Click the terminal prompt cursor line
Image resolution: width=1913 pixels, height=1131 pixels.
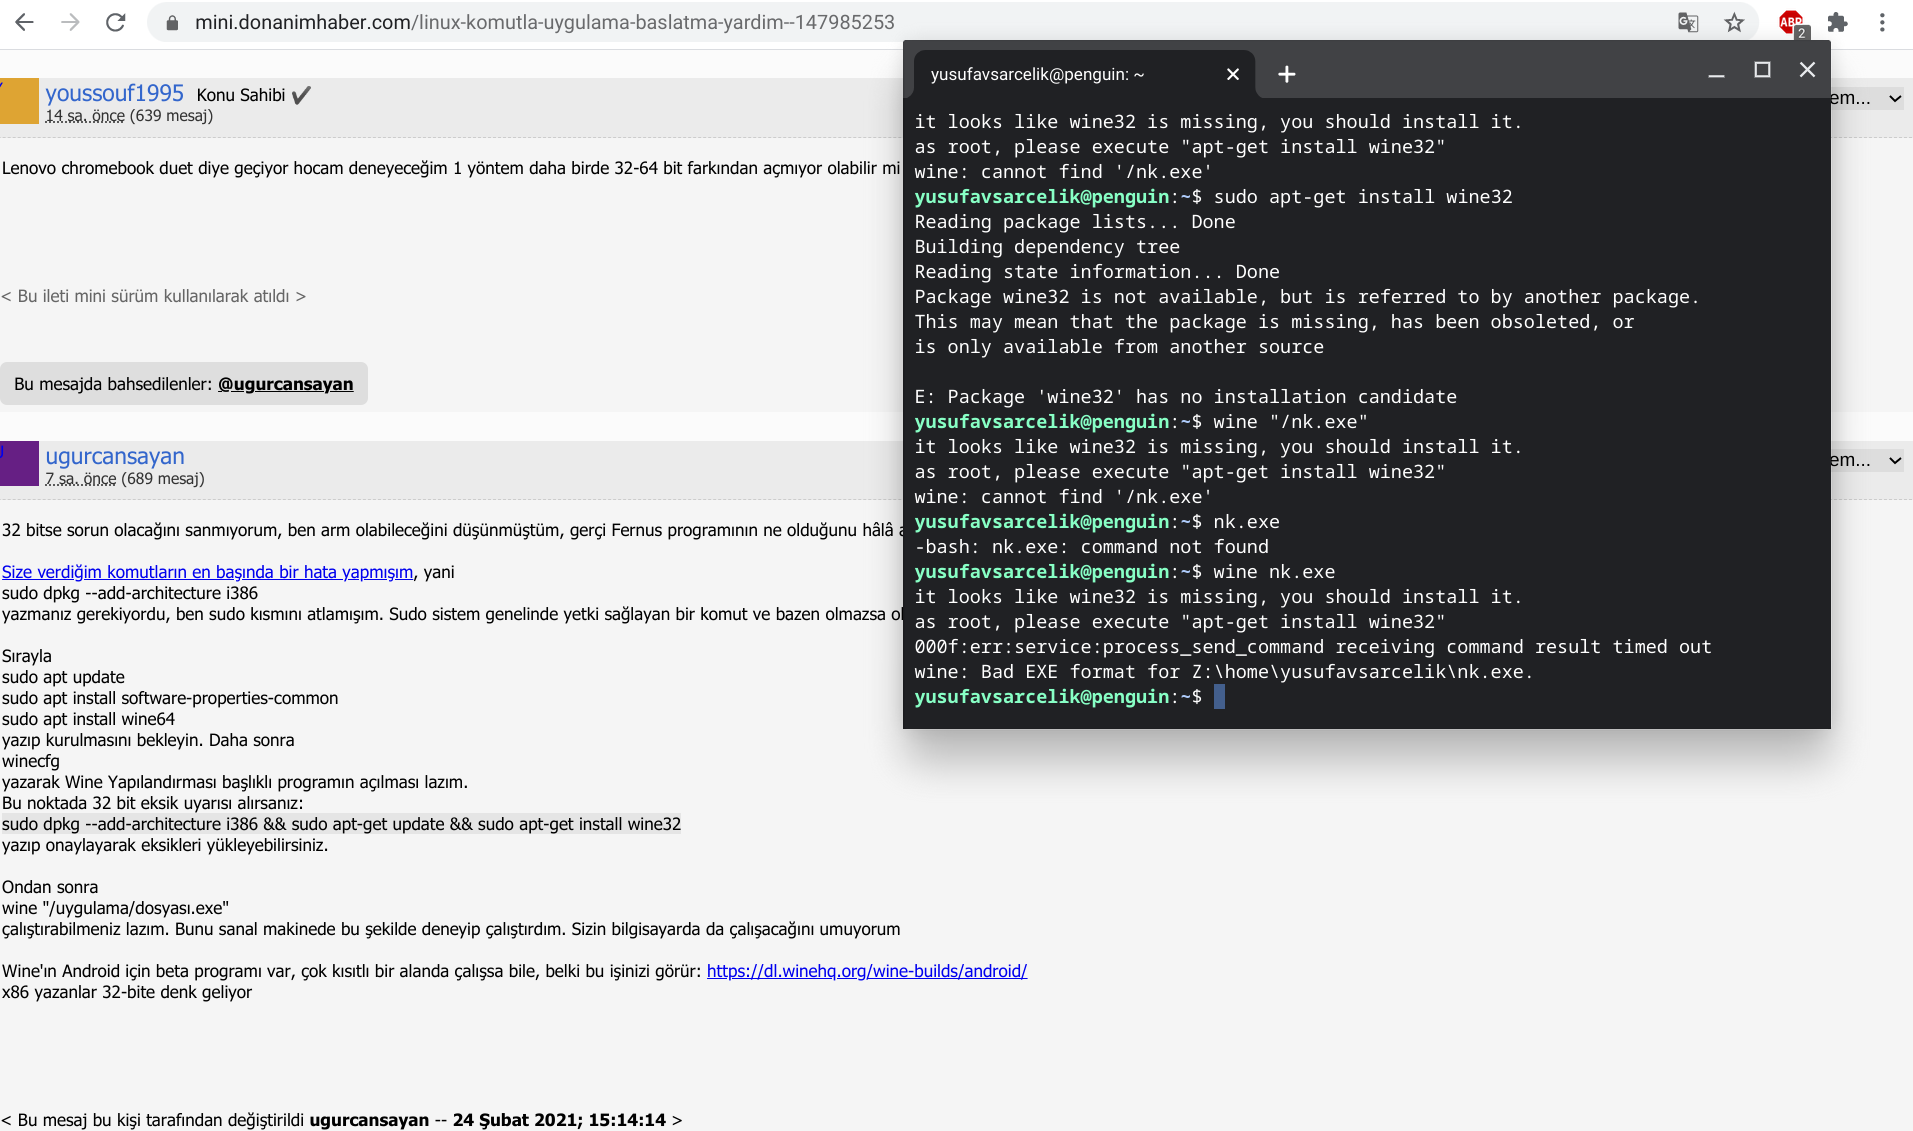coord(1070,697)
